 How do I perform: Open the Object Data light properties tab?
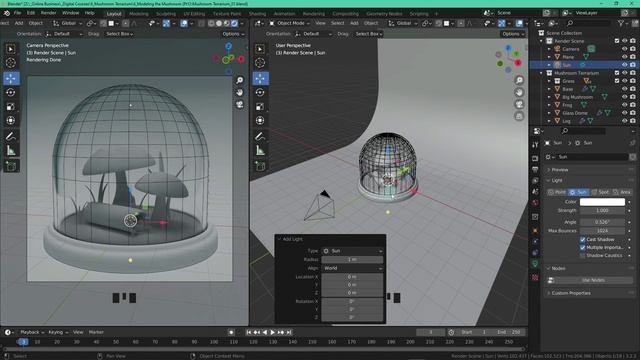[535, 264]
